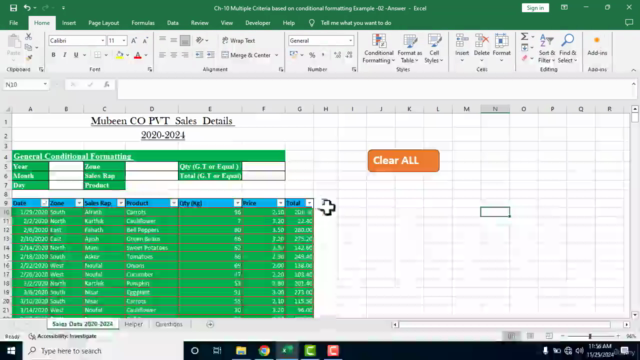This screenshot has height=360, width=640.
Task: Toggle Underline formatting
Action: [76, 55]
